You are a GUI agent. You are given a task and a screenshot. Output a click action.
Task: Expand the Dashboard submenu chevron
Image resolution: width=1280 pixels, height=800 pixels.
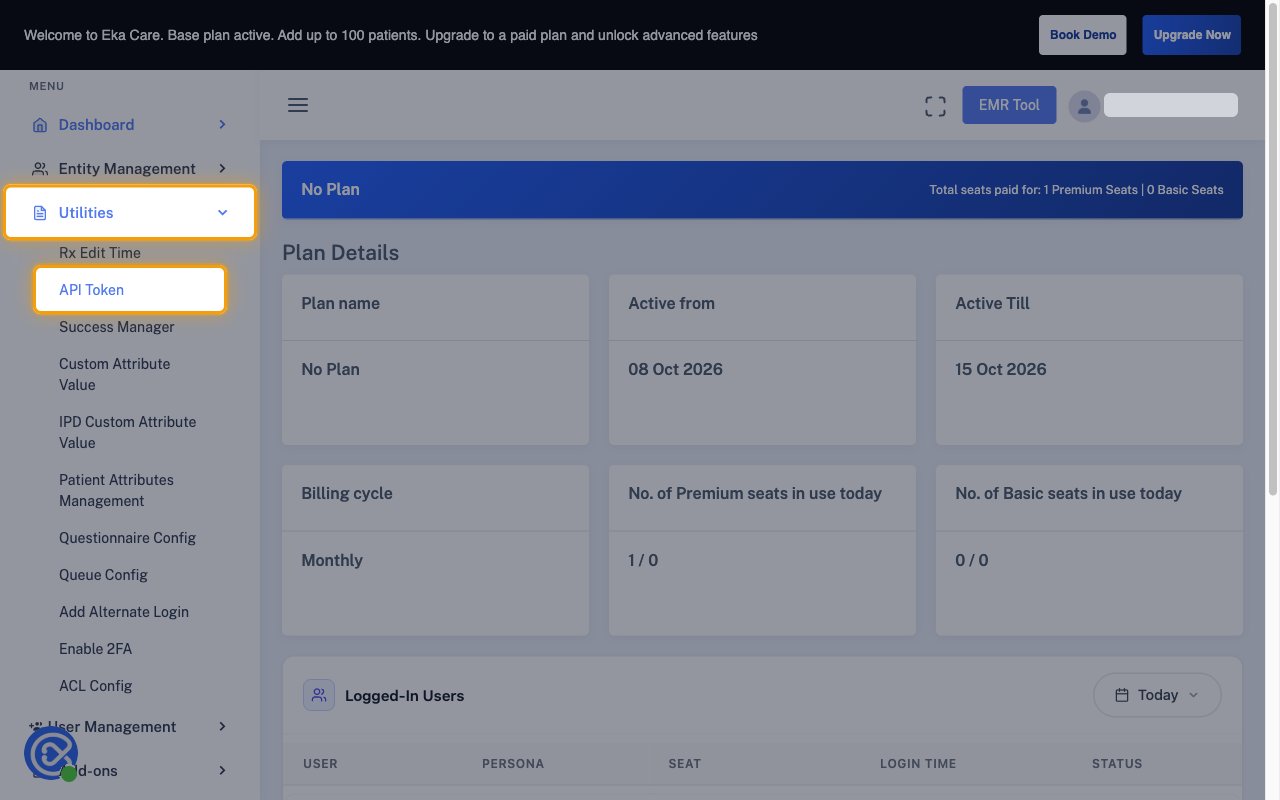click(x=222, y=125)
